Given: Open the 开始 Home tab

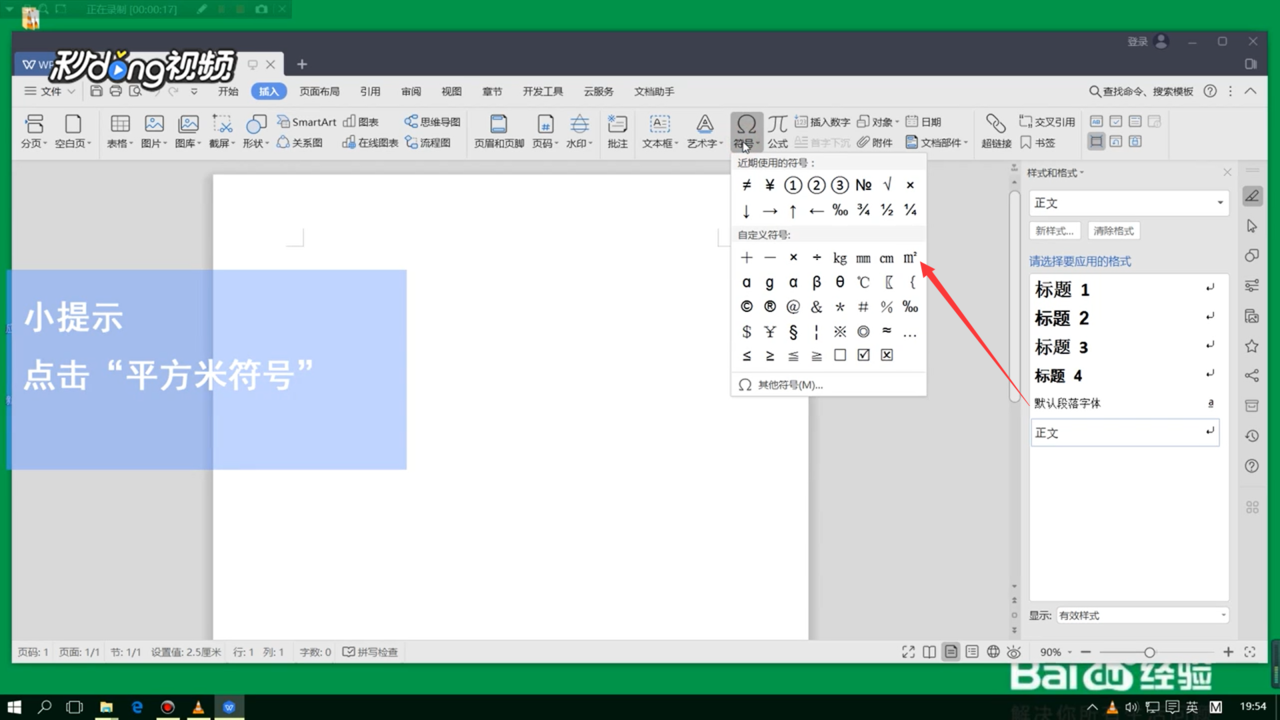Looking at the screenshot, I should [228, 91].
